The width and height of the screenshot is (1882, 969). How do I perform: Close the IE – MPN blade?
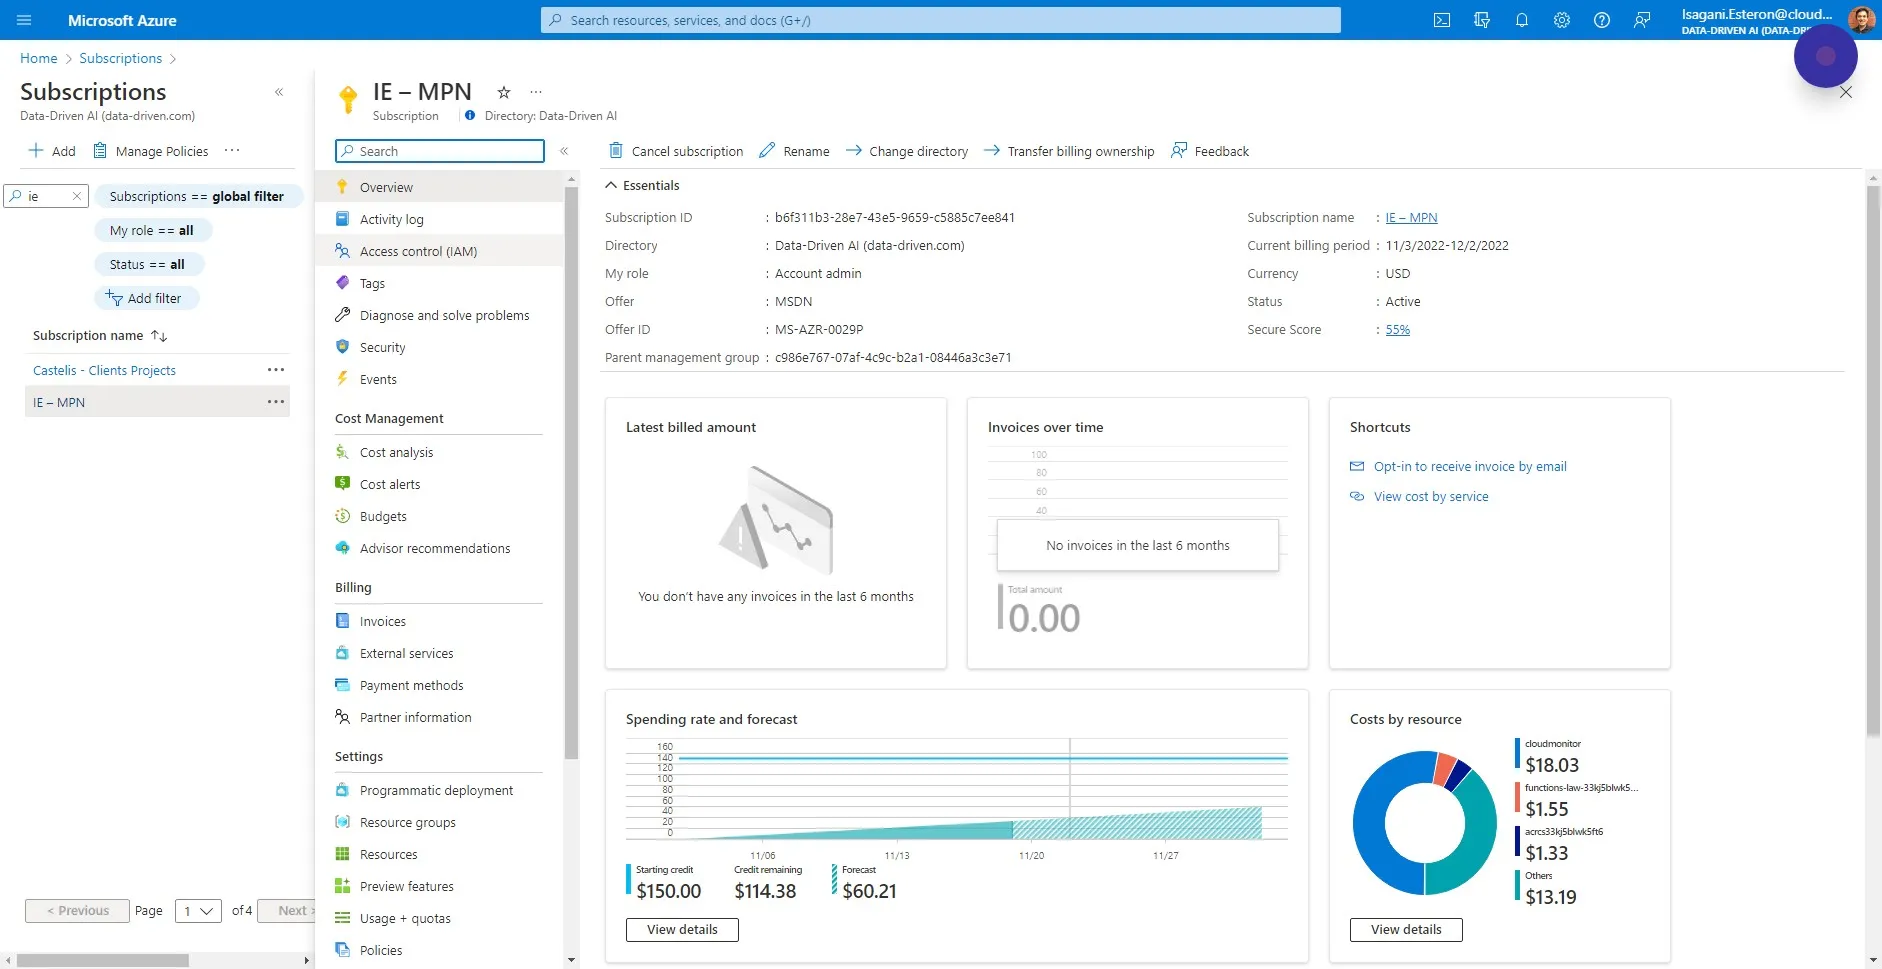1846,92
